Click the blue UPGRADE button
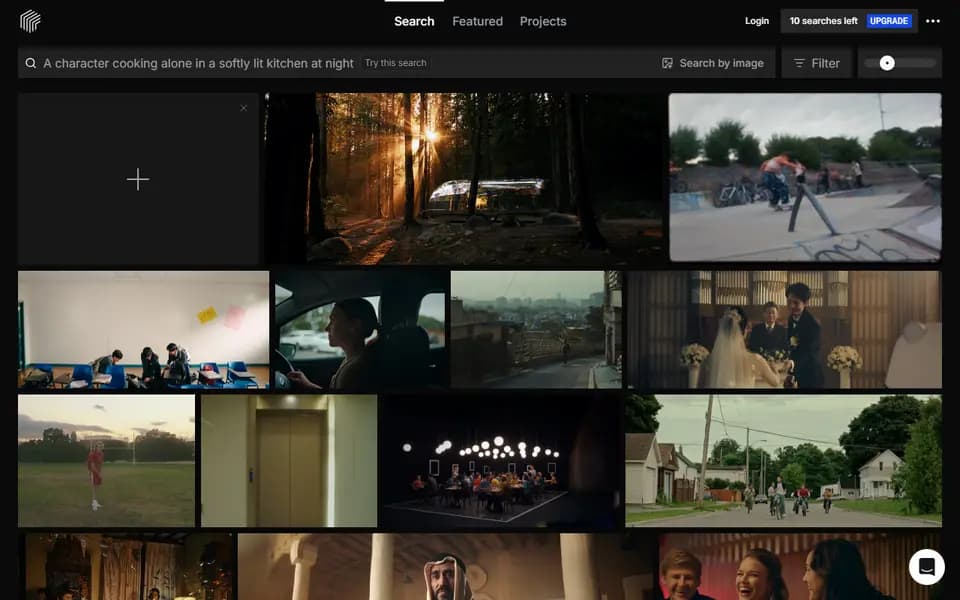960x600 pixels. [x=889, y=21]
